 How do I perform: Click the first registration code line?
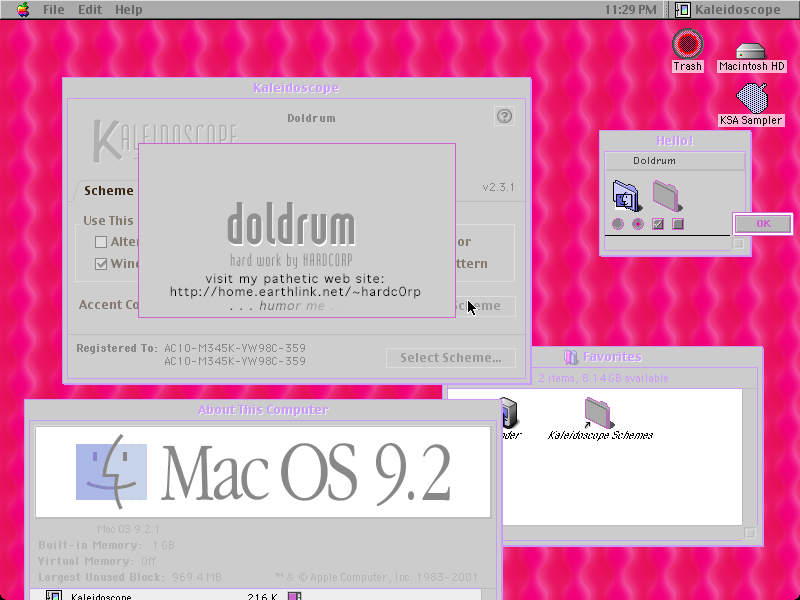pos(235,348)
